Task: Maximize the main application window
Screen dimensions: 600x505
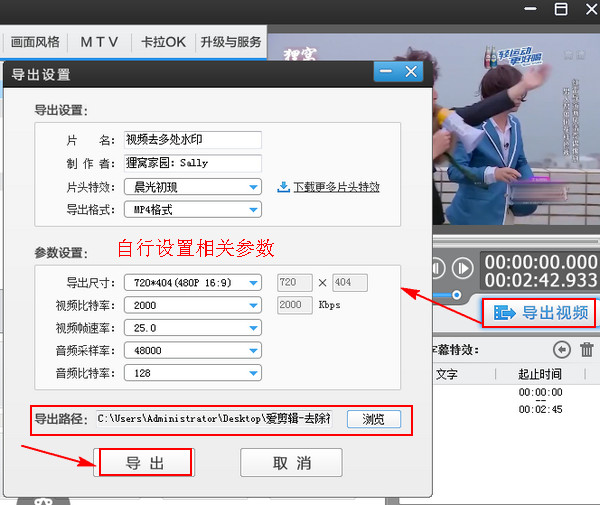Action: coord(561,9)
